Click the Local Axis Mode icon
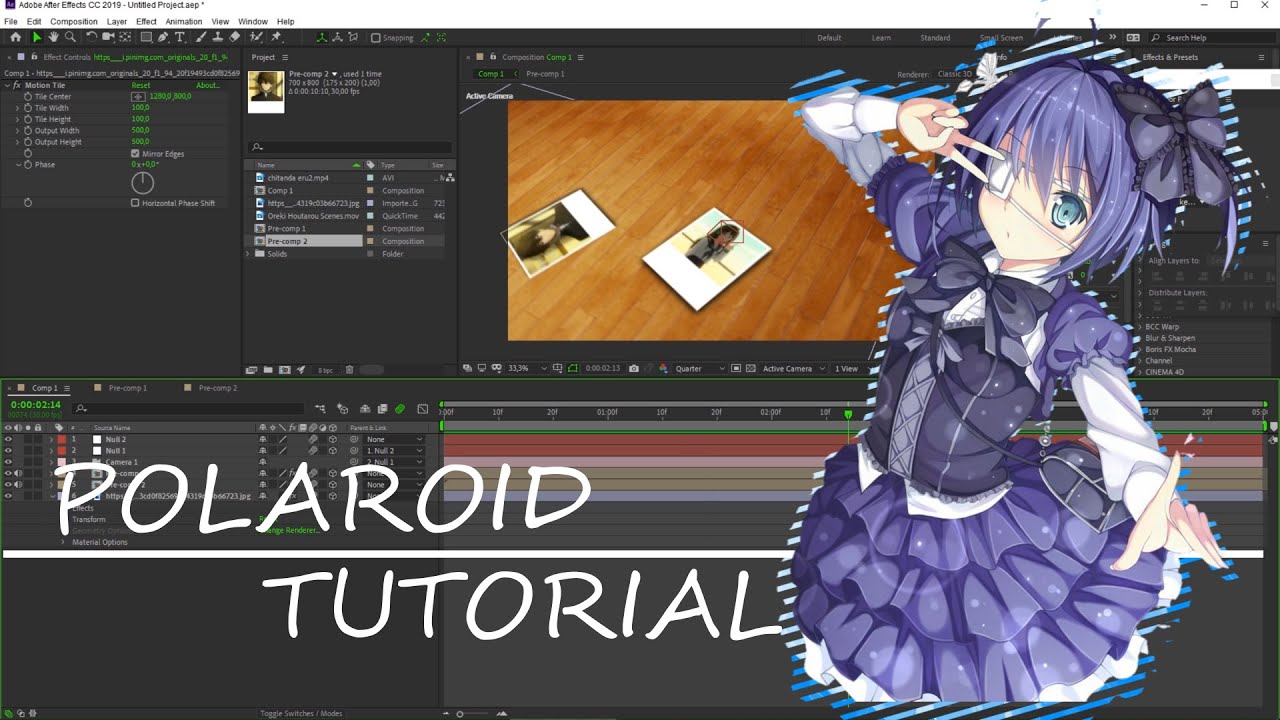 click(x=321, y=37)
